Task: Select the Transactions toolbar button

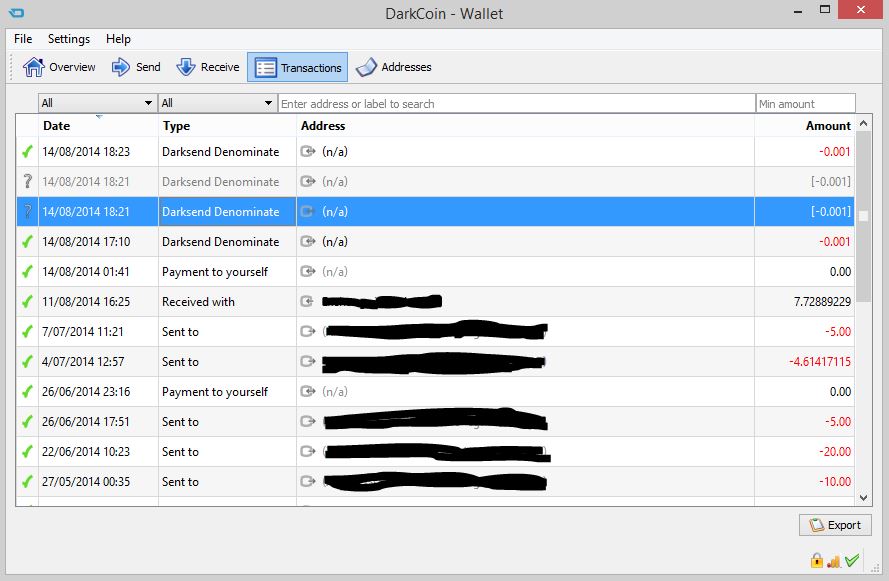Action: pyautogui.click(x=298, y=67)
